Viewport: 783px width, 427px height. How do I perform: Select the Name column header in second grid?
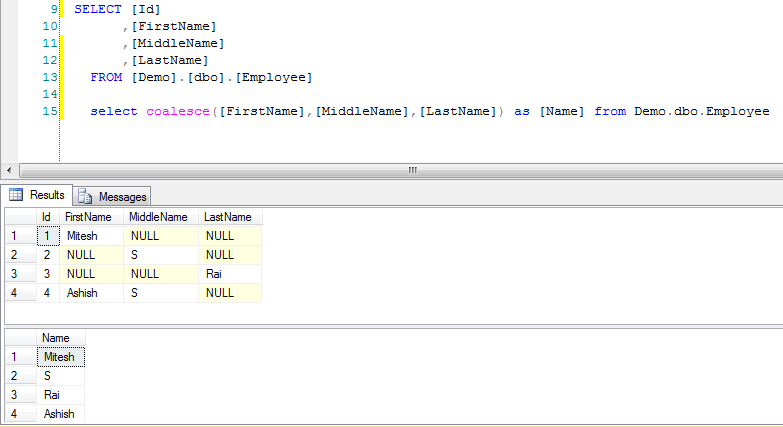click(60, 338)
